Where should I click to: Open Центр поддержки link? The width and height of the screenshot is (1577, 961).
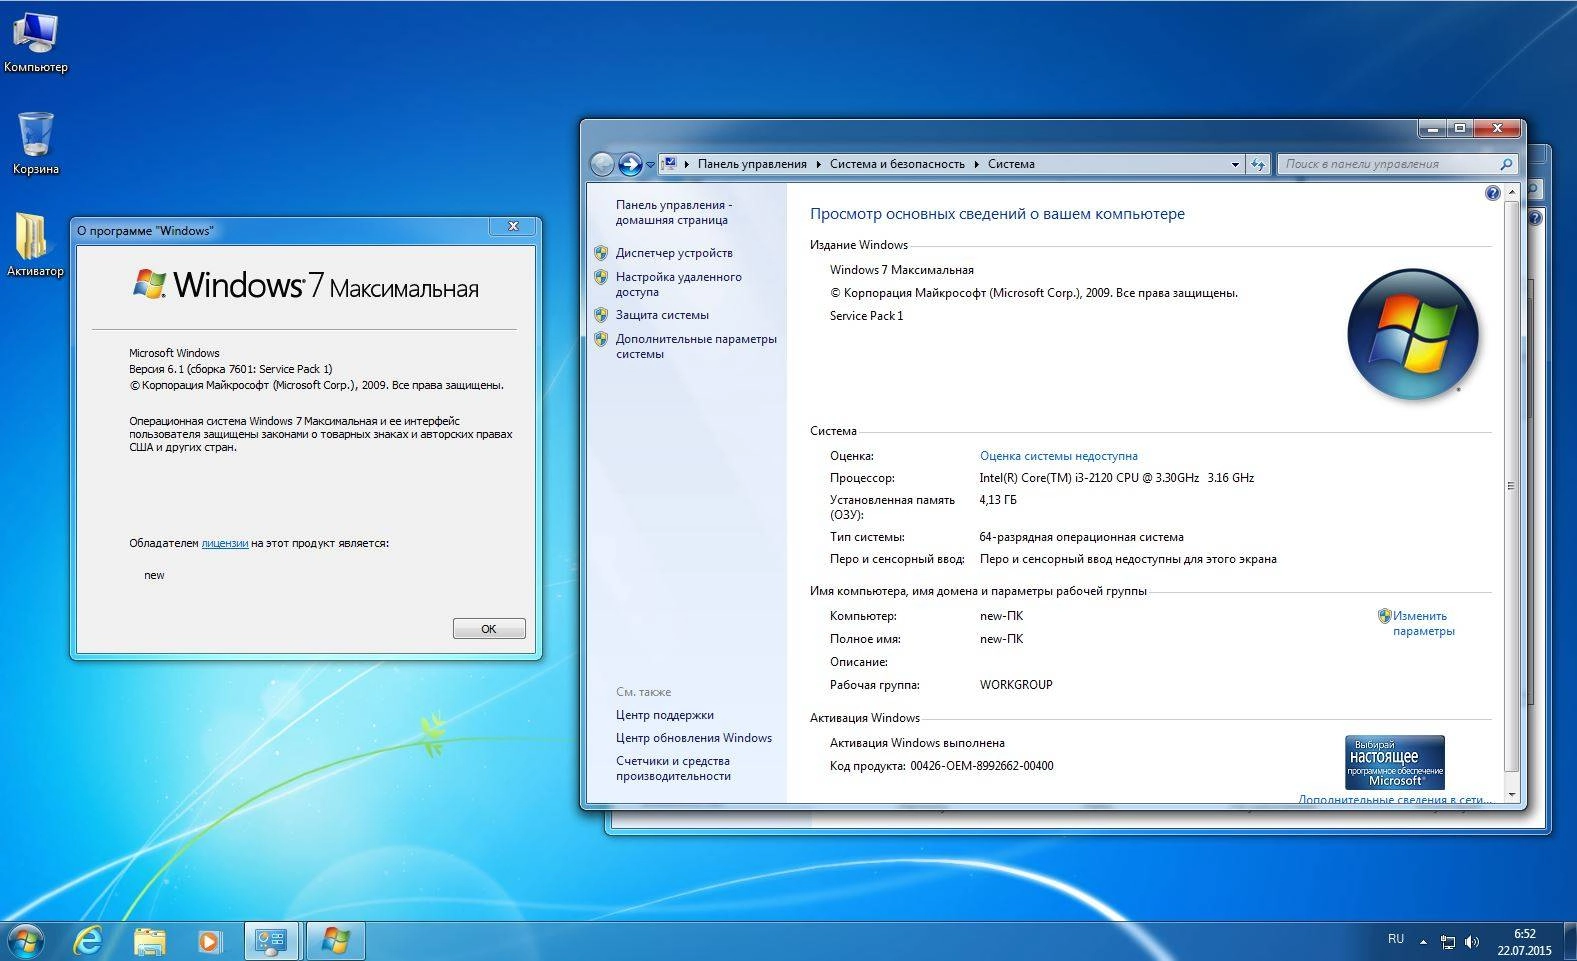click(665, 715)
